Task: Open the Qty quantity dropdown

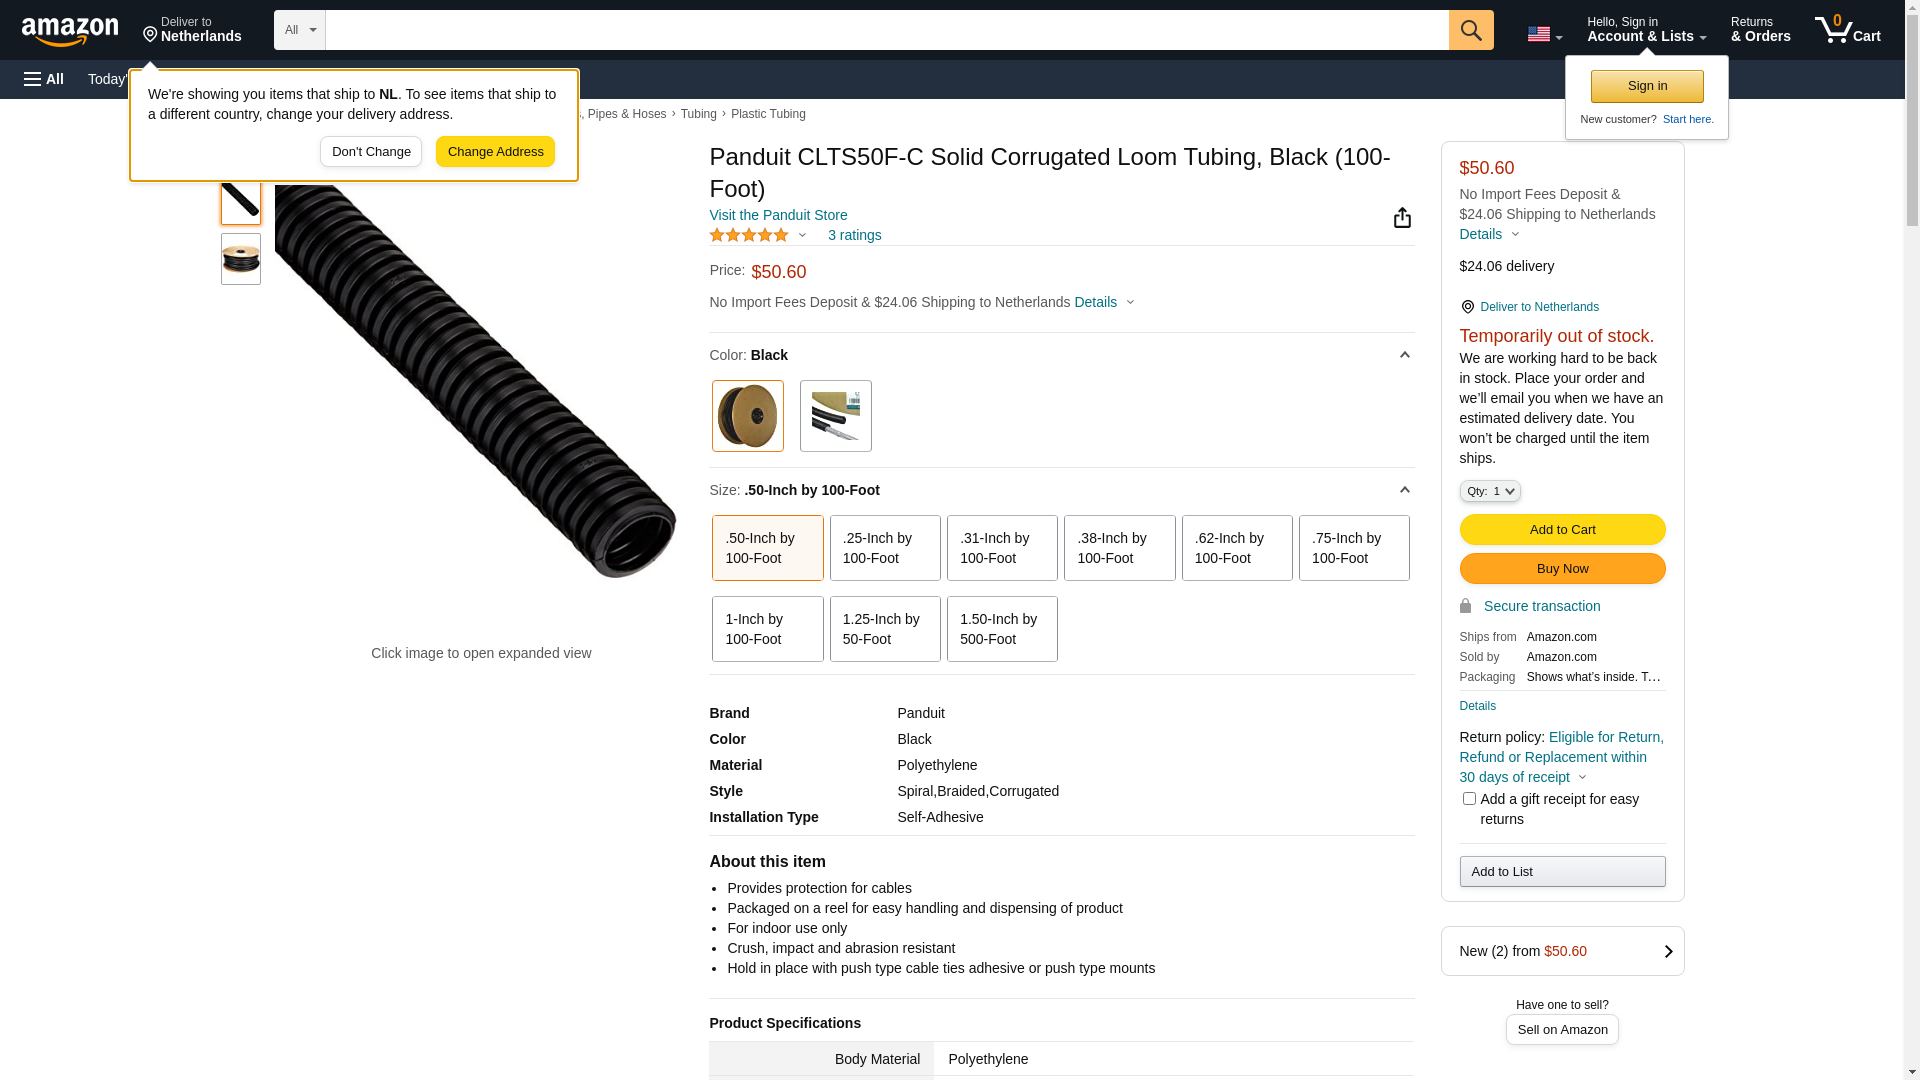Action: click(1490, 491)
